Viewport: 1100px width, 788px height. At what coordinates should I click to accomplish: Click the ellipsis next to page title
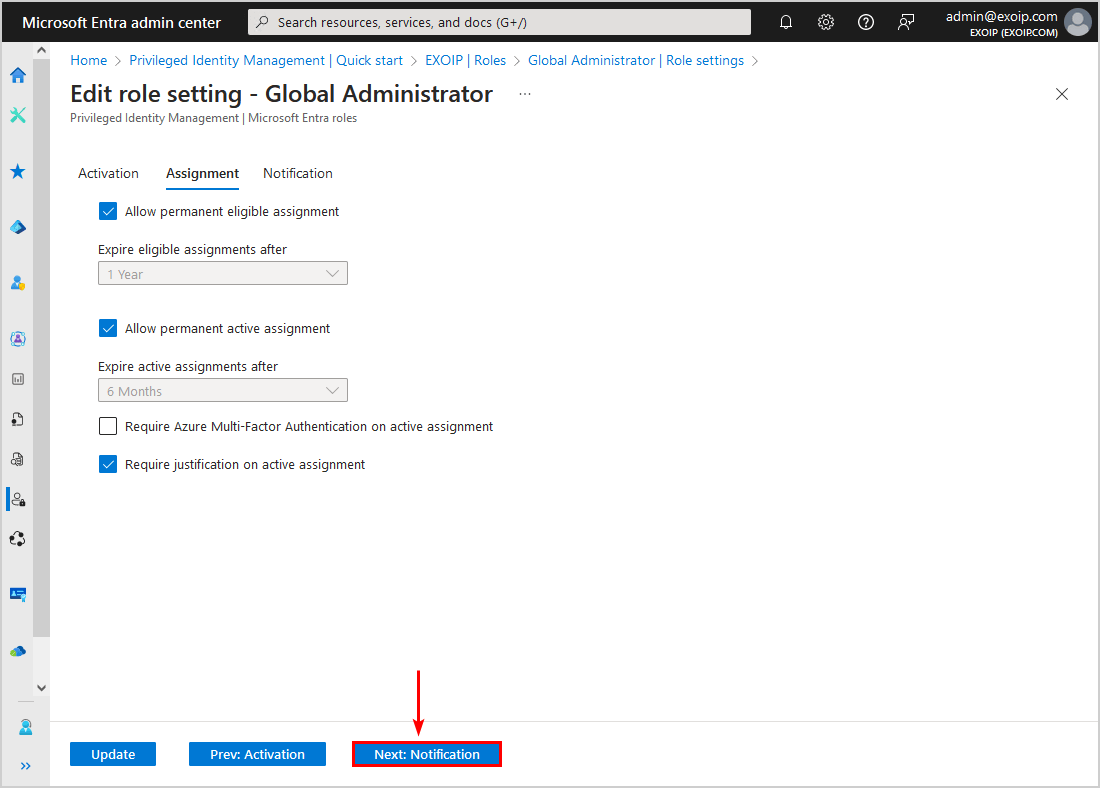525,94
